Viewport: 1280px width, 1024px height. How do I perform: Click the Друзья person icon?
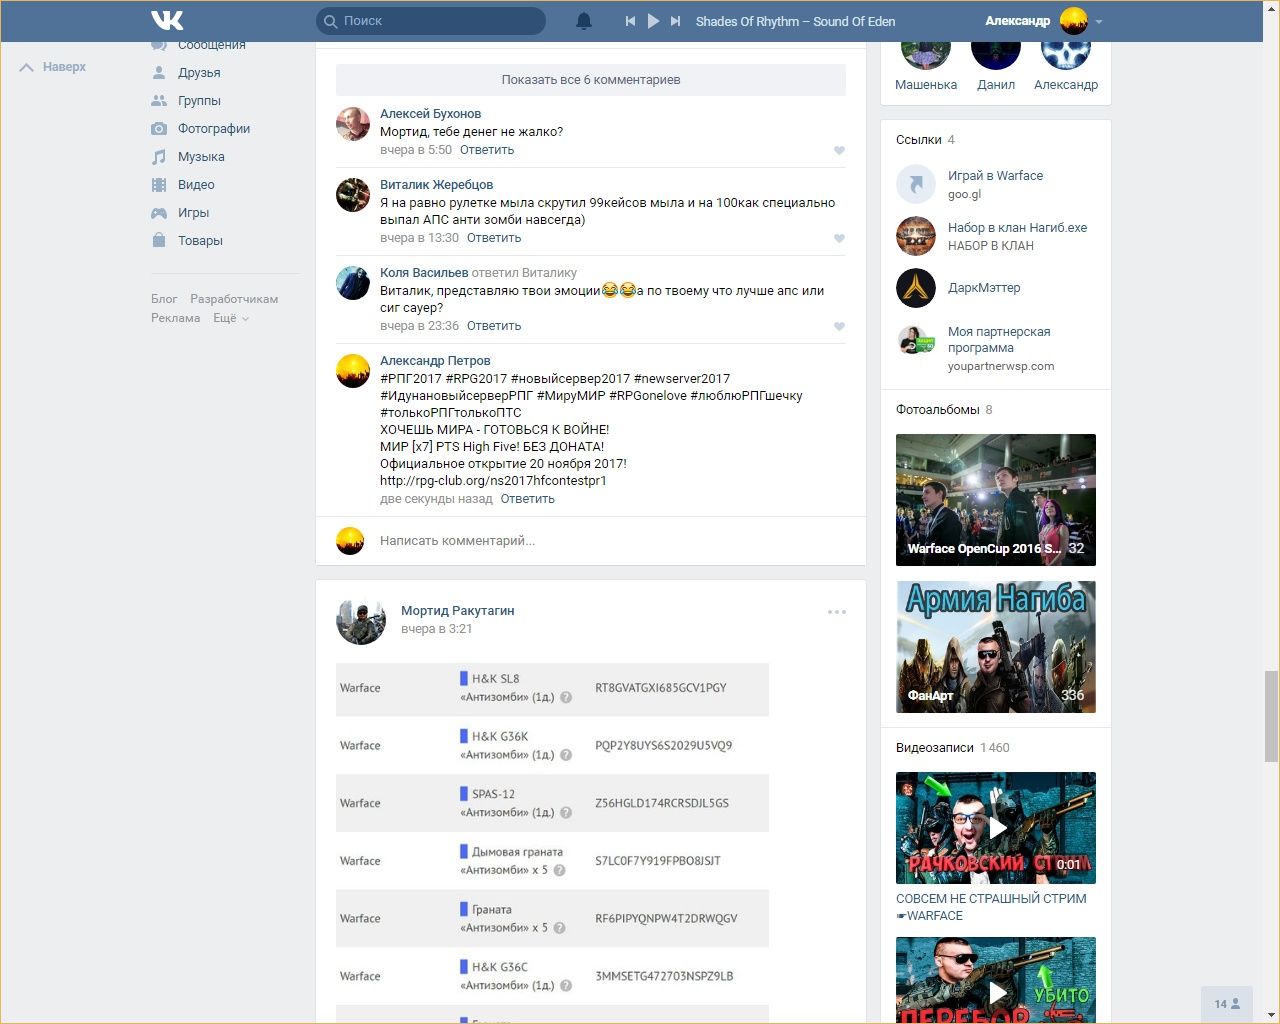(x=159, y=73)
